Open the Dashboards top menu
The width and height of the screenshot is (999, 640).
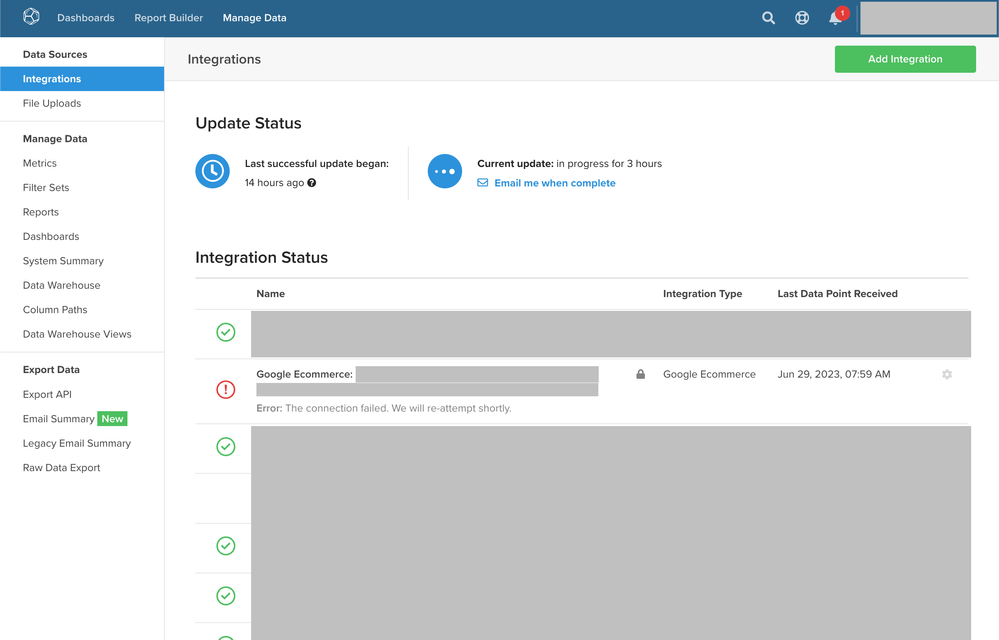pyautogui.click(x=86, y=18)
